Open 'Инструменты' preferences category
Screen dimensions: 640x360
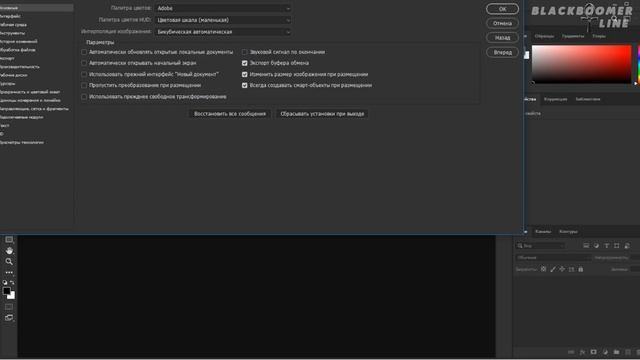click(12, 33)
